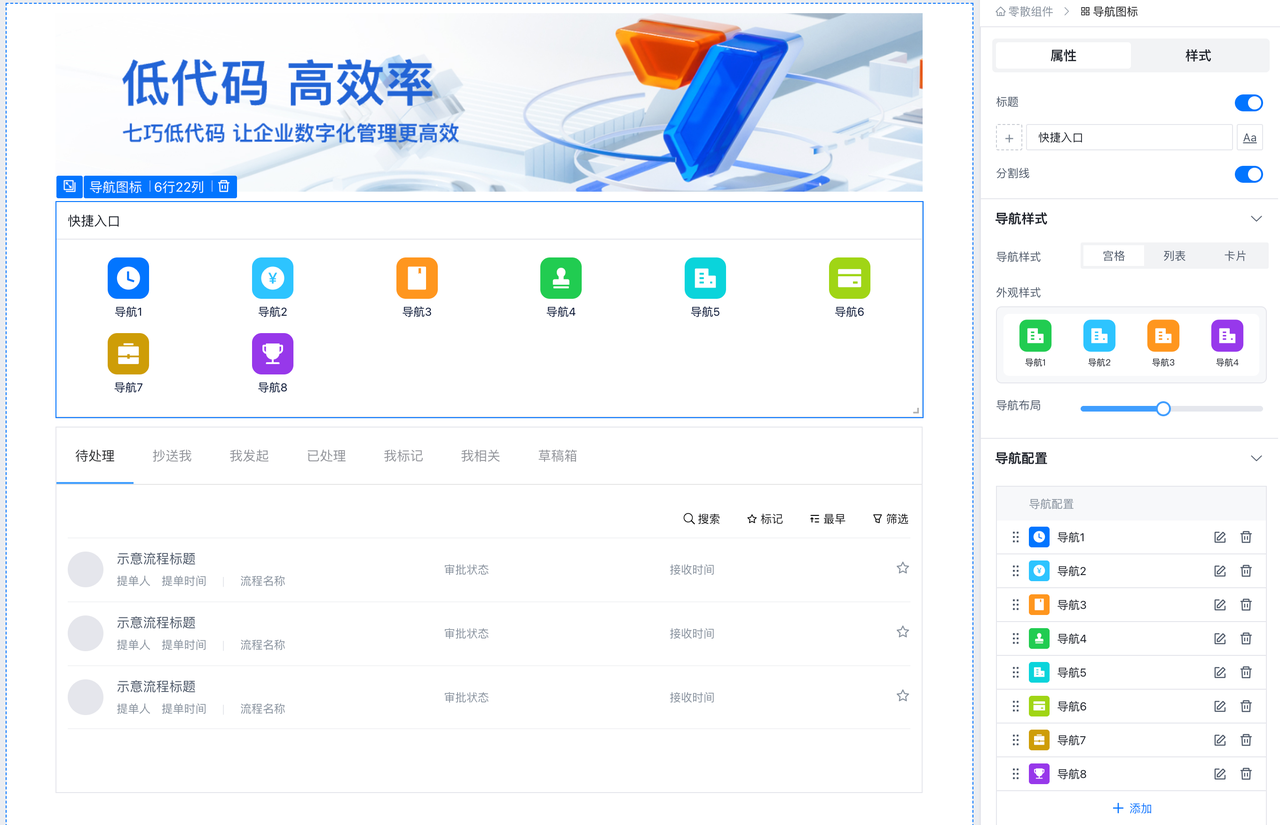Collapse the 导航样式 section
This screenshot has width=1280, height=825.
pos(1256,219)
